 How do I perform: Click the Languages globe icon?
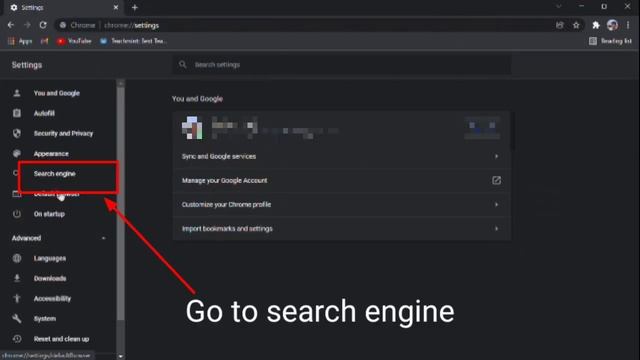[17, 258]
